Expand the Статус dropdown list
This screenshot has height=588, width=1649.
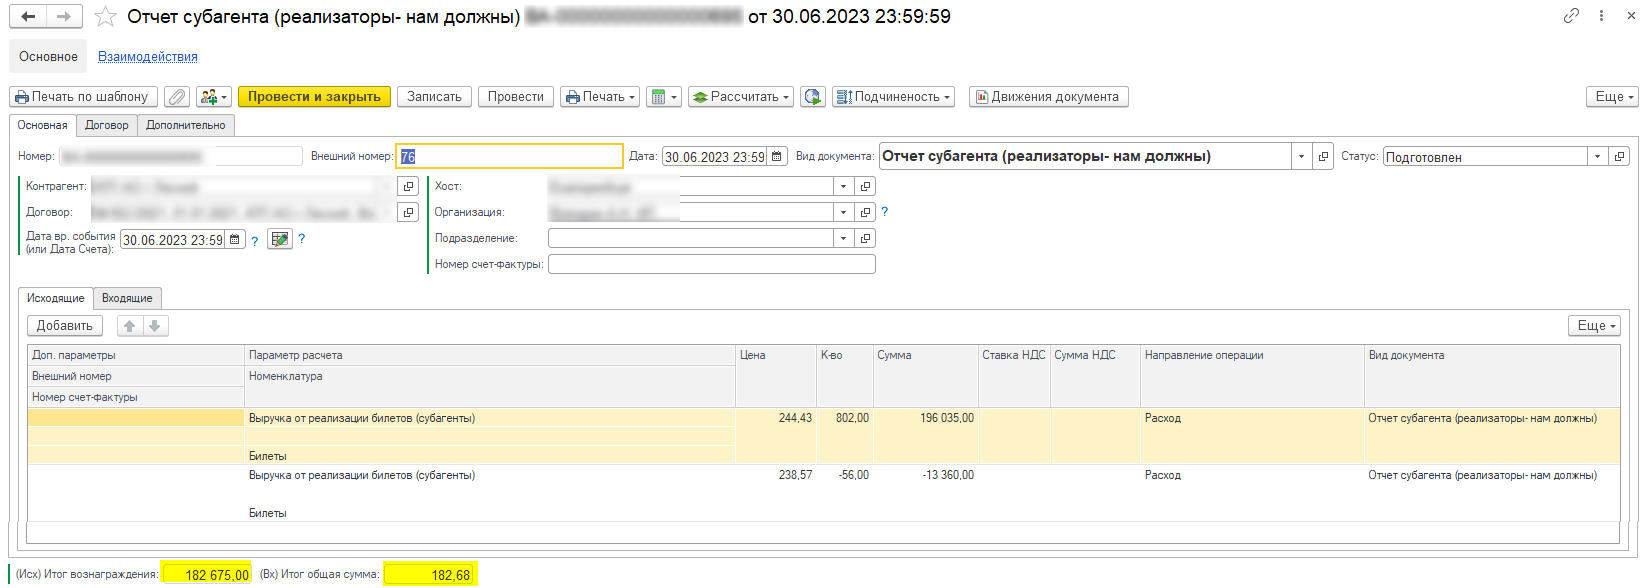[x=1597, y=157]
